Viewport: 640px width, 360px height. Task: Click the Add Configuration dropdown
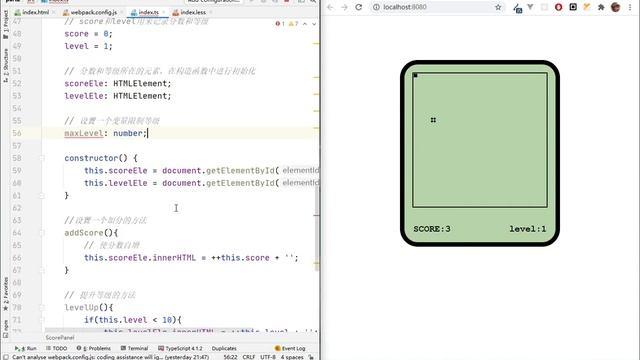pyautogui.click(x=213, y=2)
